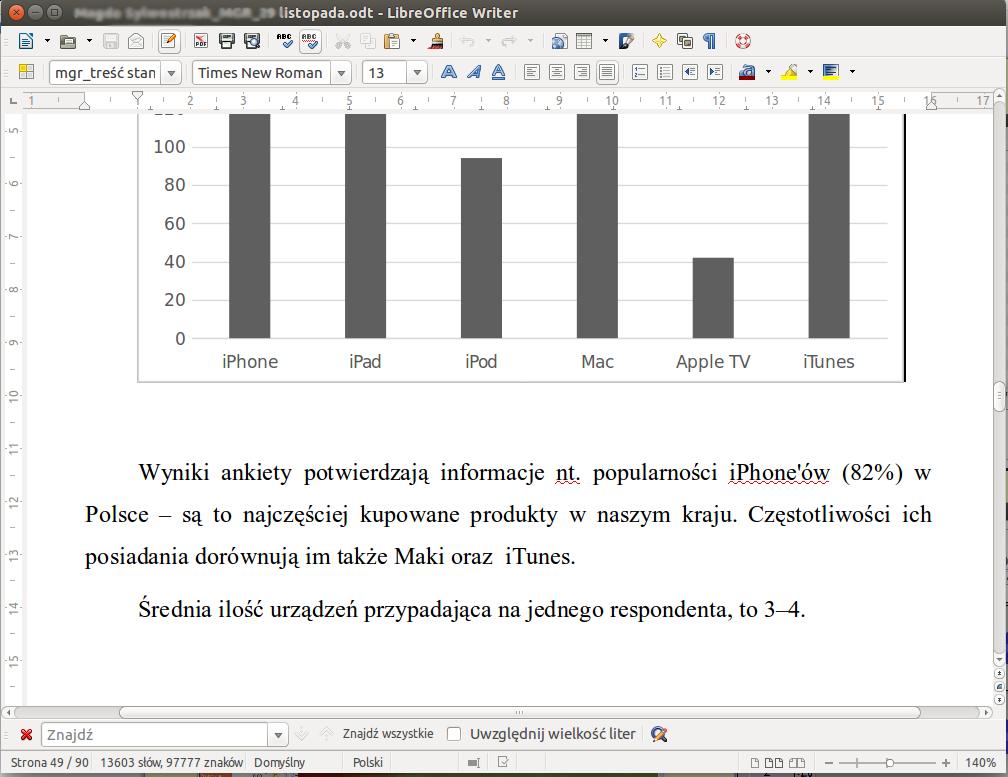Image resolution: width=1008 pixels, height=777 pixels.
Task: Toggle AutoSpellcheck
Action: pyautogui.click(x=310, y=42)
